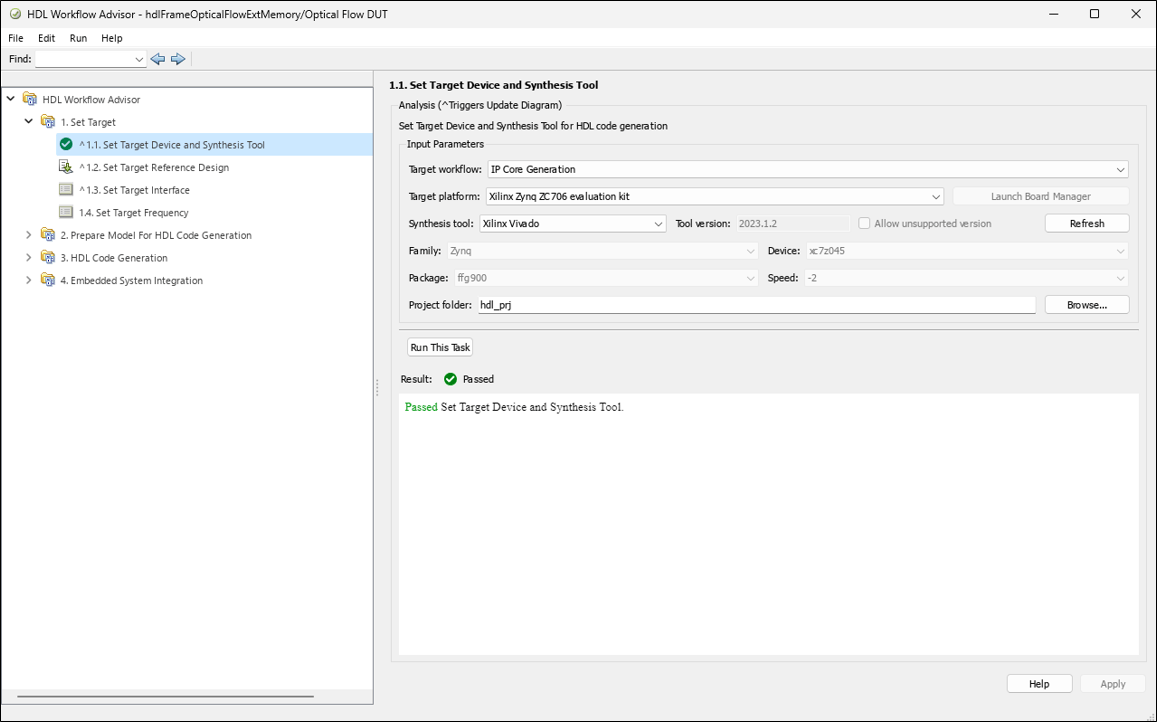Click the panel splitter grip handle

tap(377, 387)
